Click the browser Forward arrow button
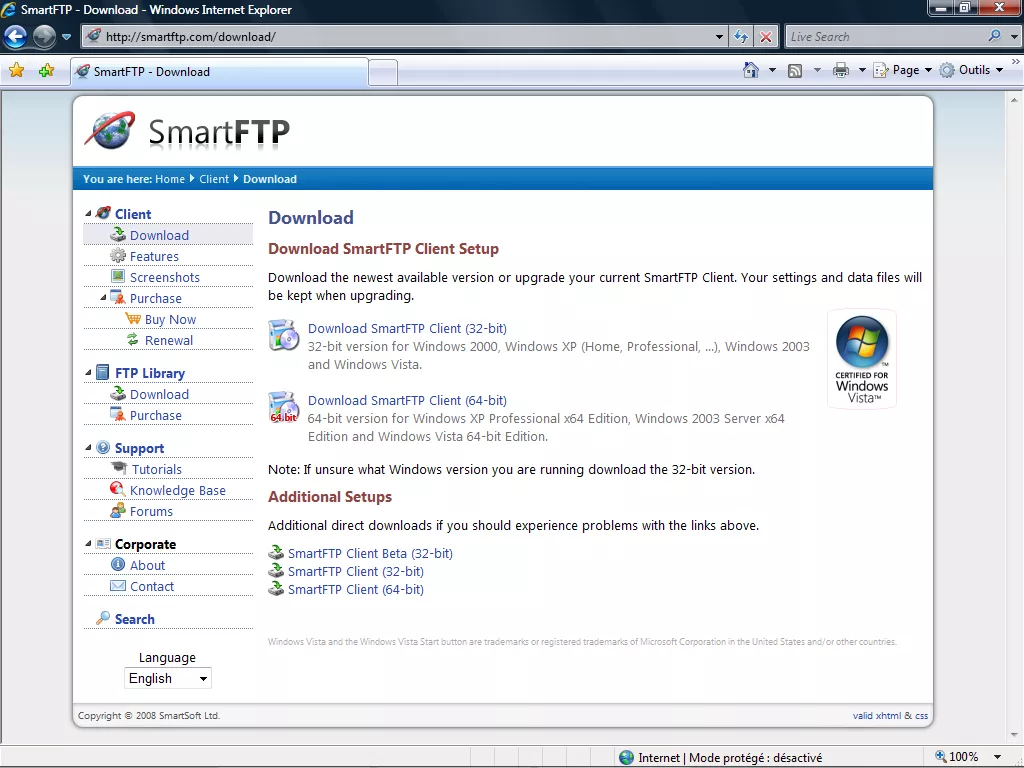This screenshot has height=768, width=1024. point(44,37)
